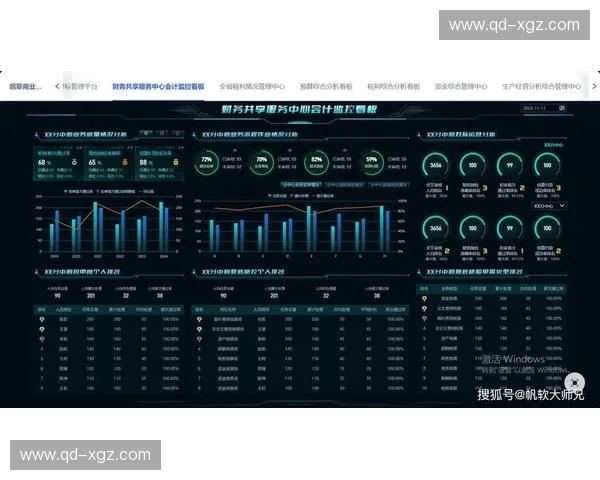The width and height of the screenshot is (600, 480).
Task: Click the 99 gauge with yellow rank 2
Action: 510,165
